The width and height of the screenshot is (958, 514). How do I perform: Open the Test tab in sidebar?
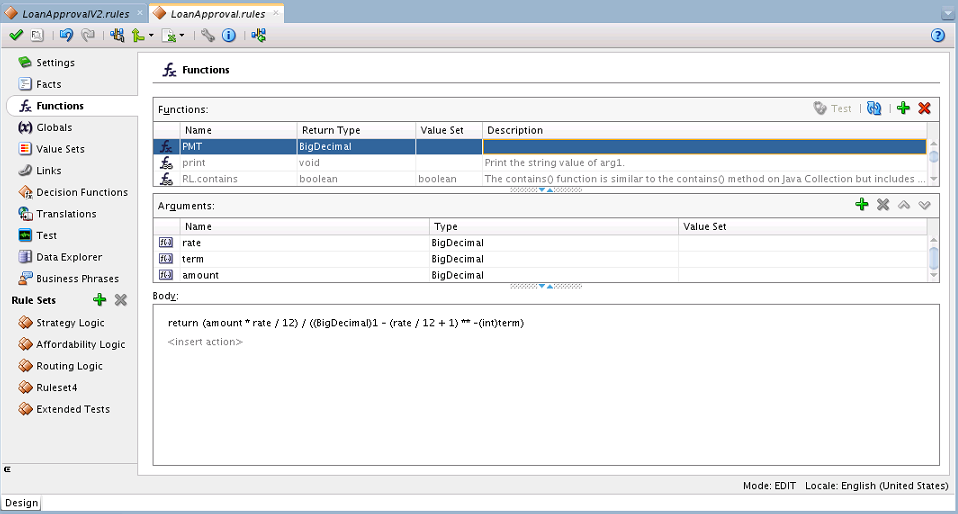tap(46, 235)
